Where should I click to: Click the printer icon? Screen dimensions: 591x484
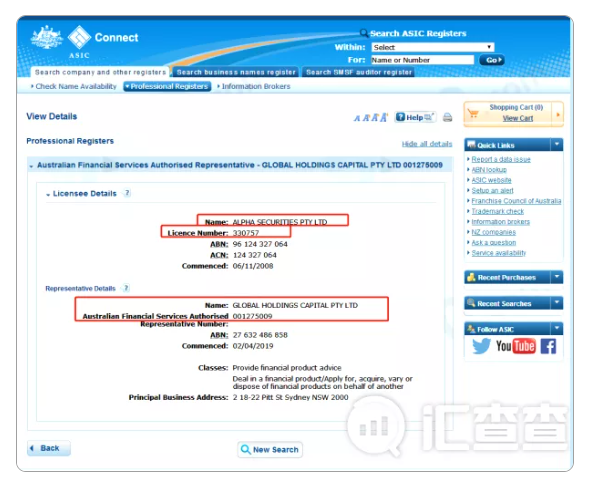pos(447,117)
